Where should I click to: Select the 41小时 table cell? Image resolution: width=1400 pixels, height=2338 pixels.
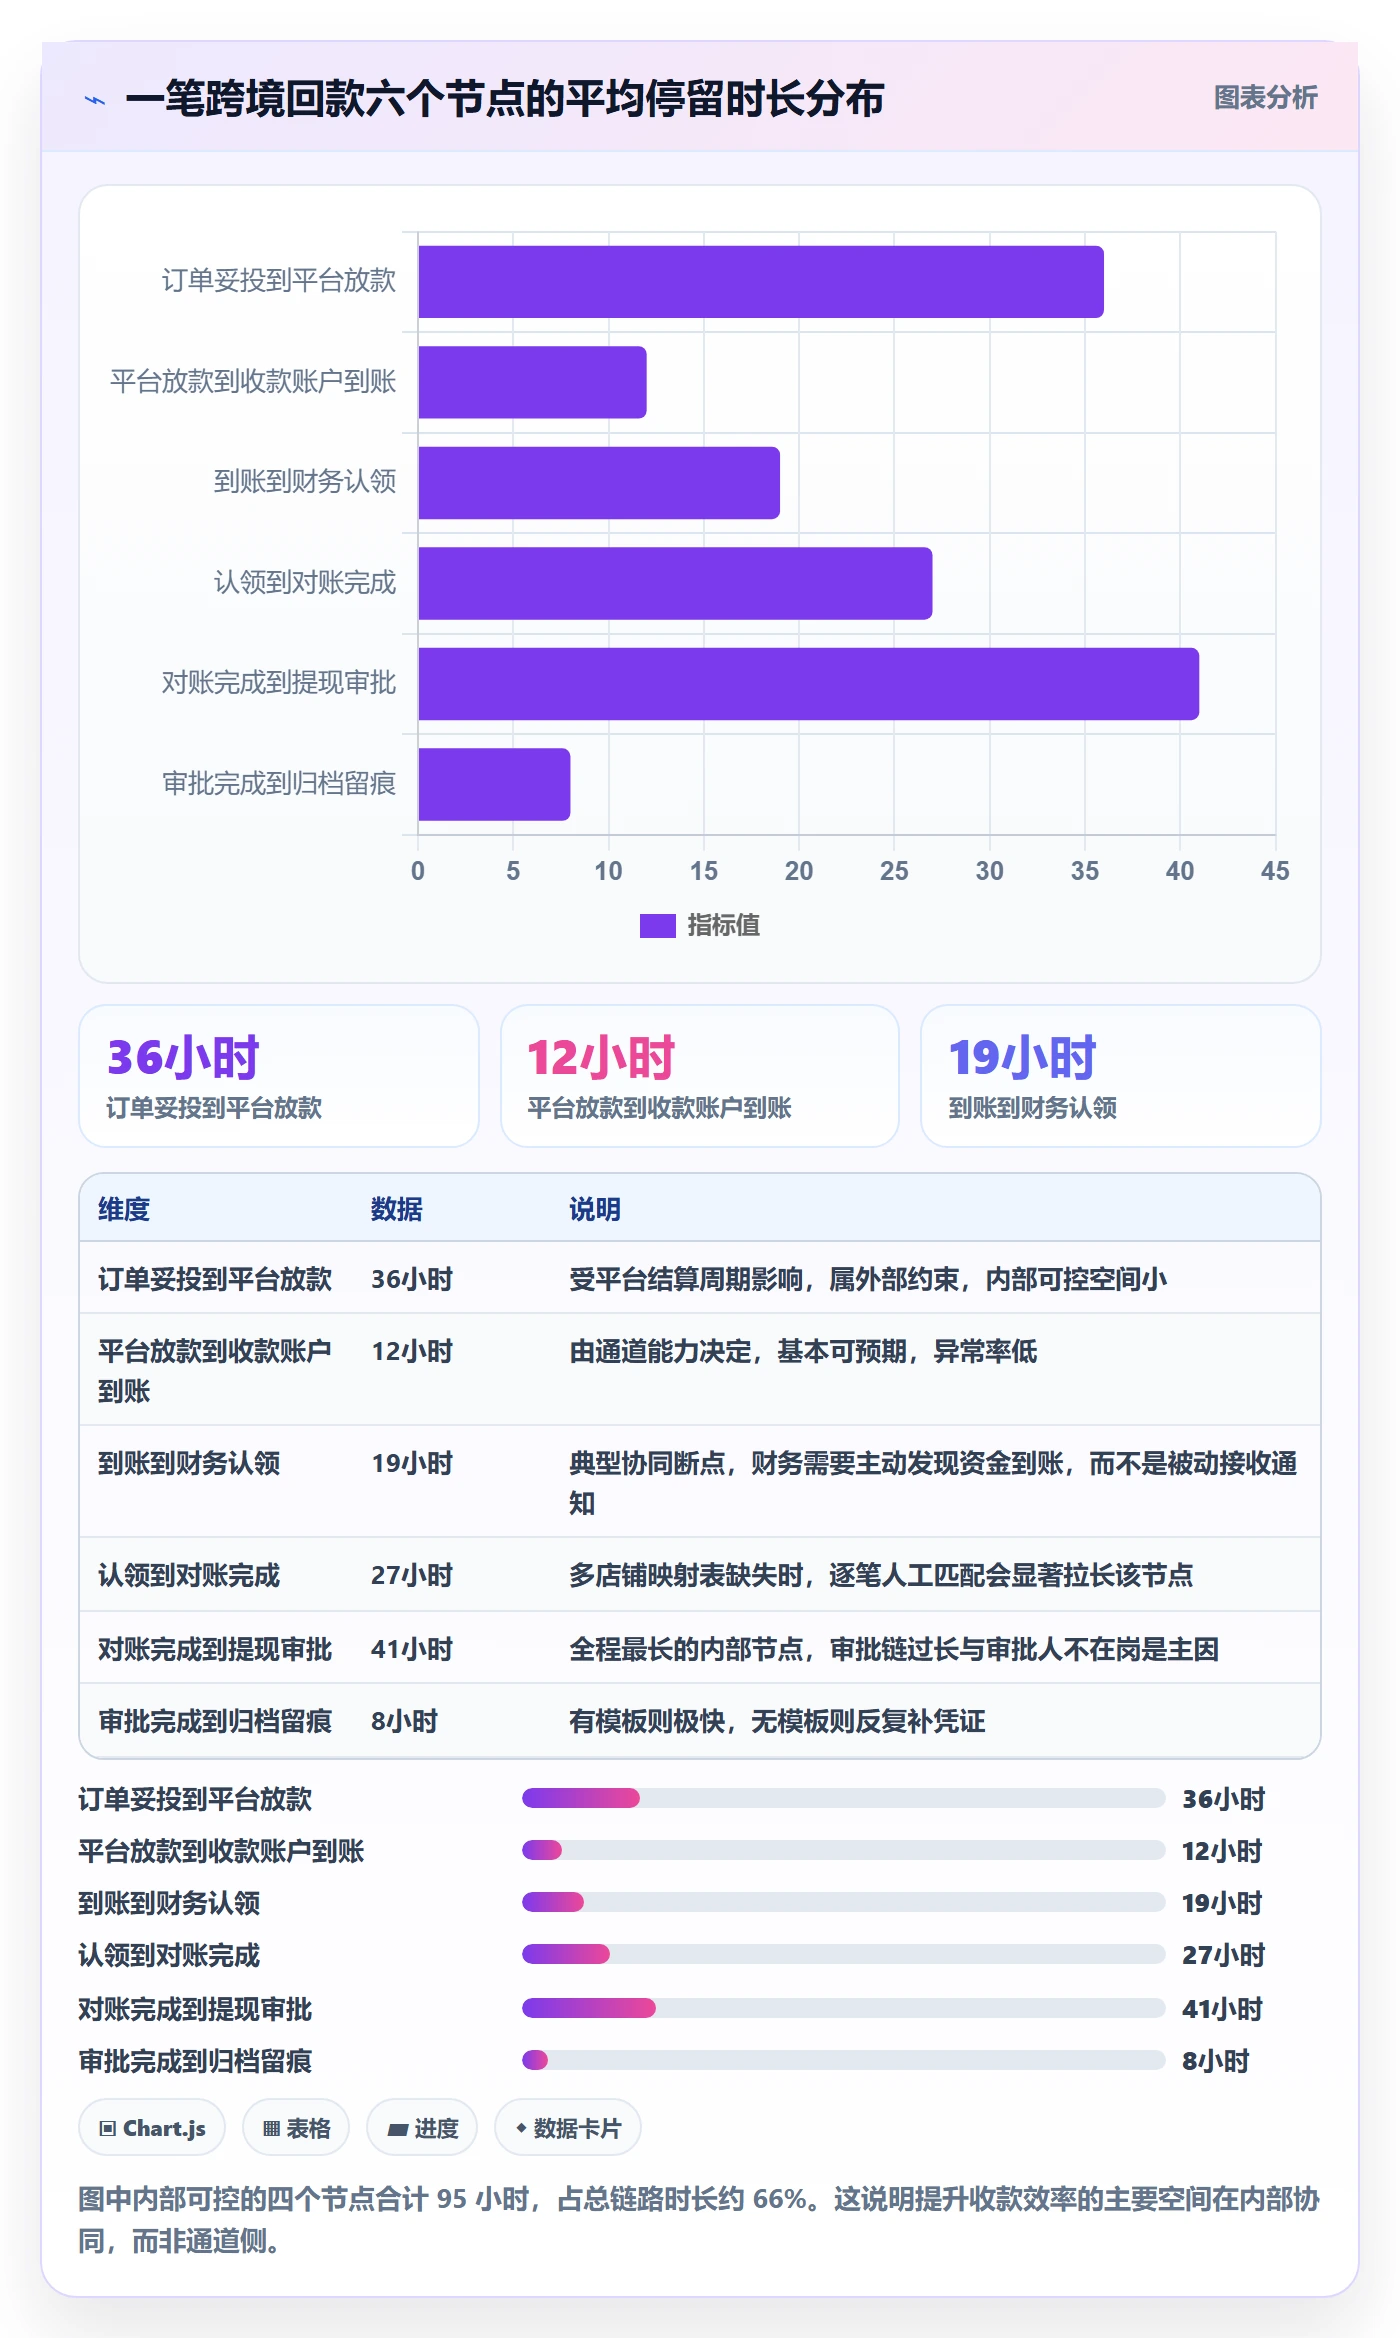(x=412, y=1649)
